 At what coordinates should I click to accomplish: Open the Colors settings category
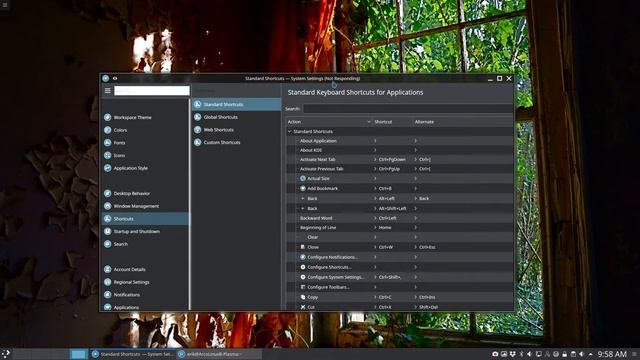(x=145, y=130)
